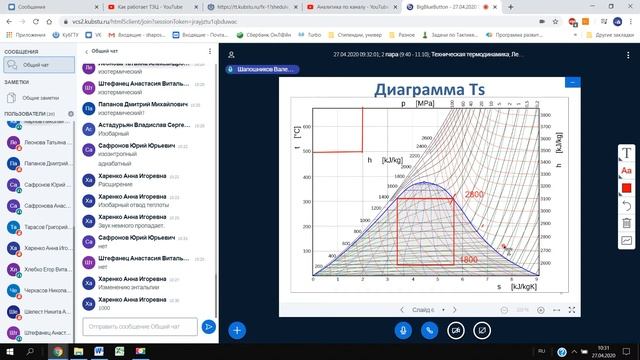Leave audio with the phone button
The image size is (640, 360).
[429, 330]
